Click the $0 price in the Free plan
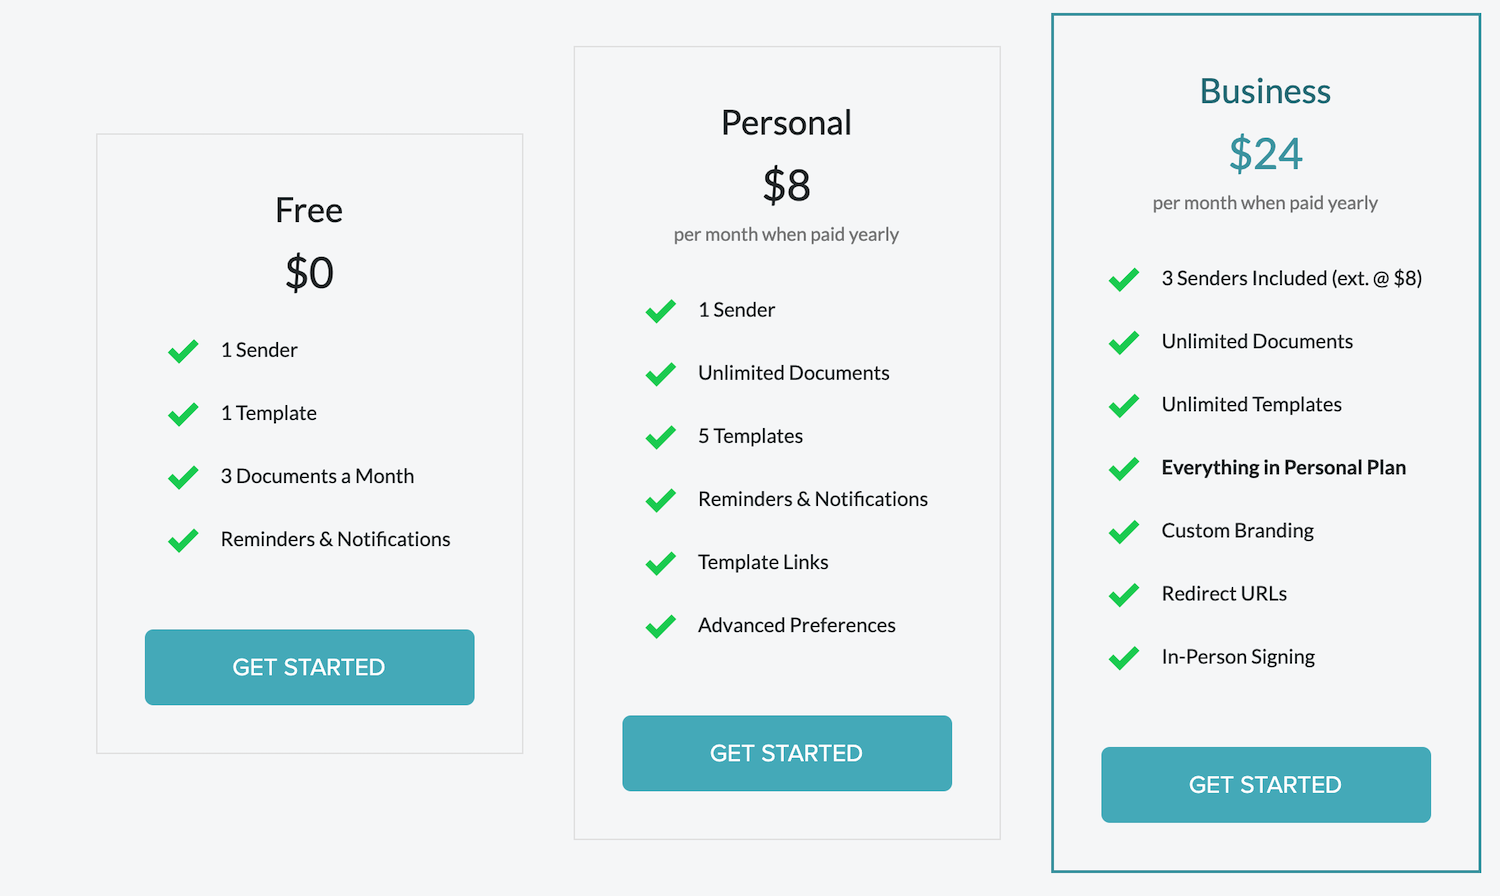This screenshot has height=896, width=1500. [309, 272]
